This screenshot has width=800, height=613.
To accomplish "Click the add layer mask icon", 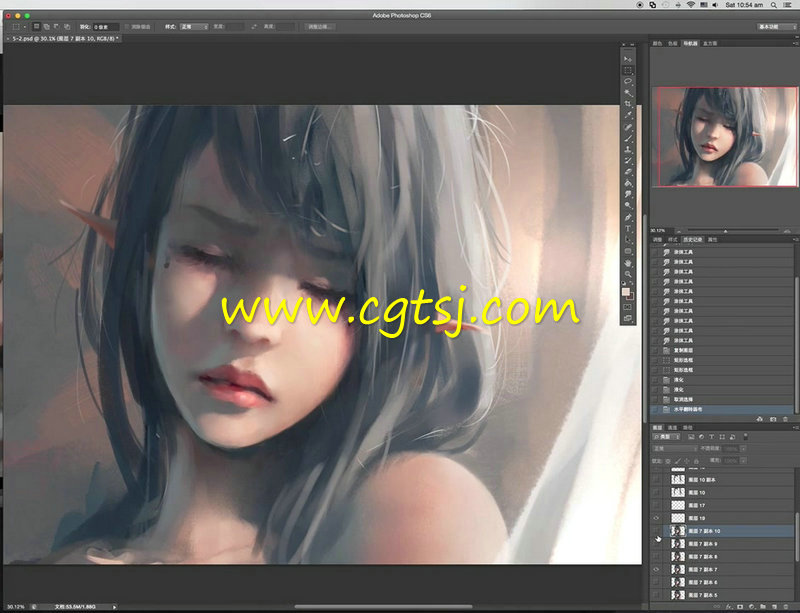I will click(740, 607).
